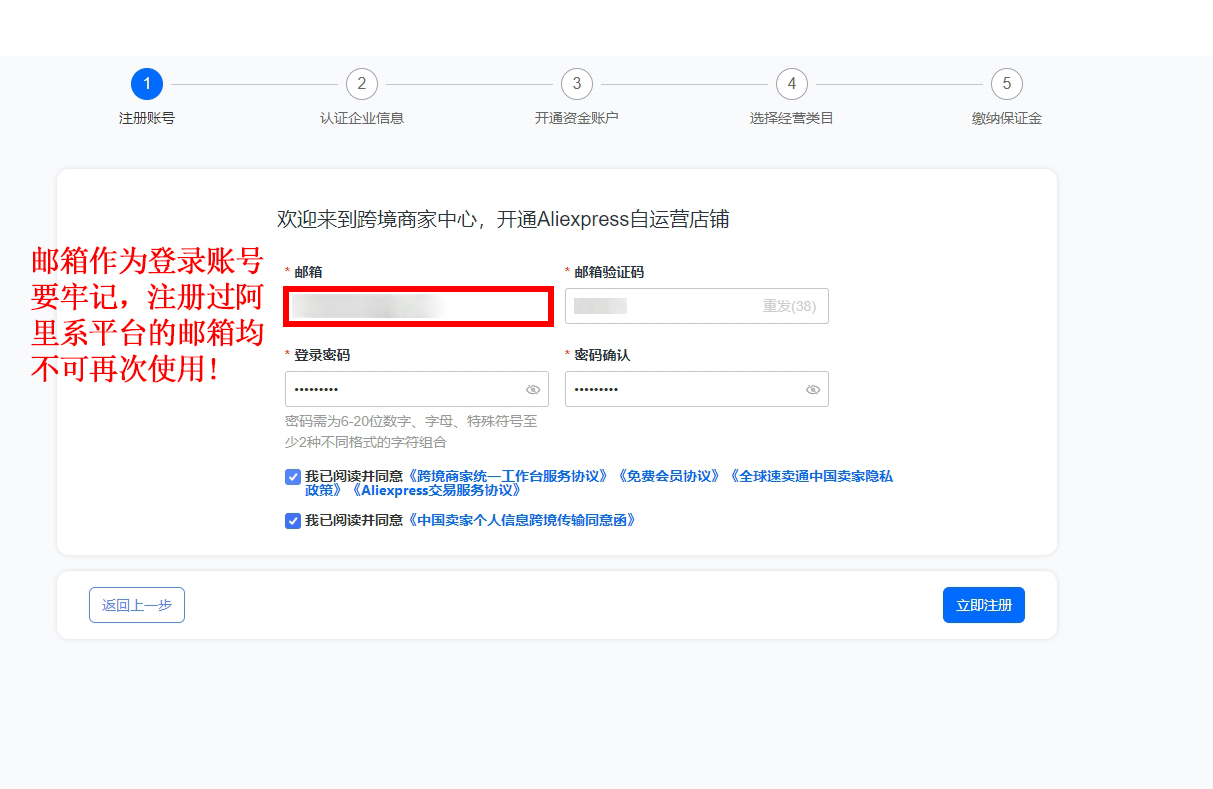
Task: Focus the 登录密码 password field
Action: (400, 390)
